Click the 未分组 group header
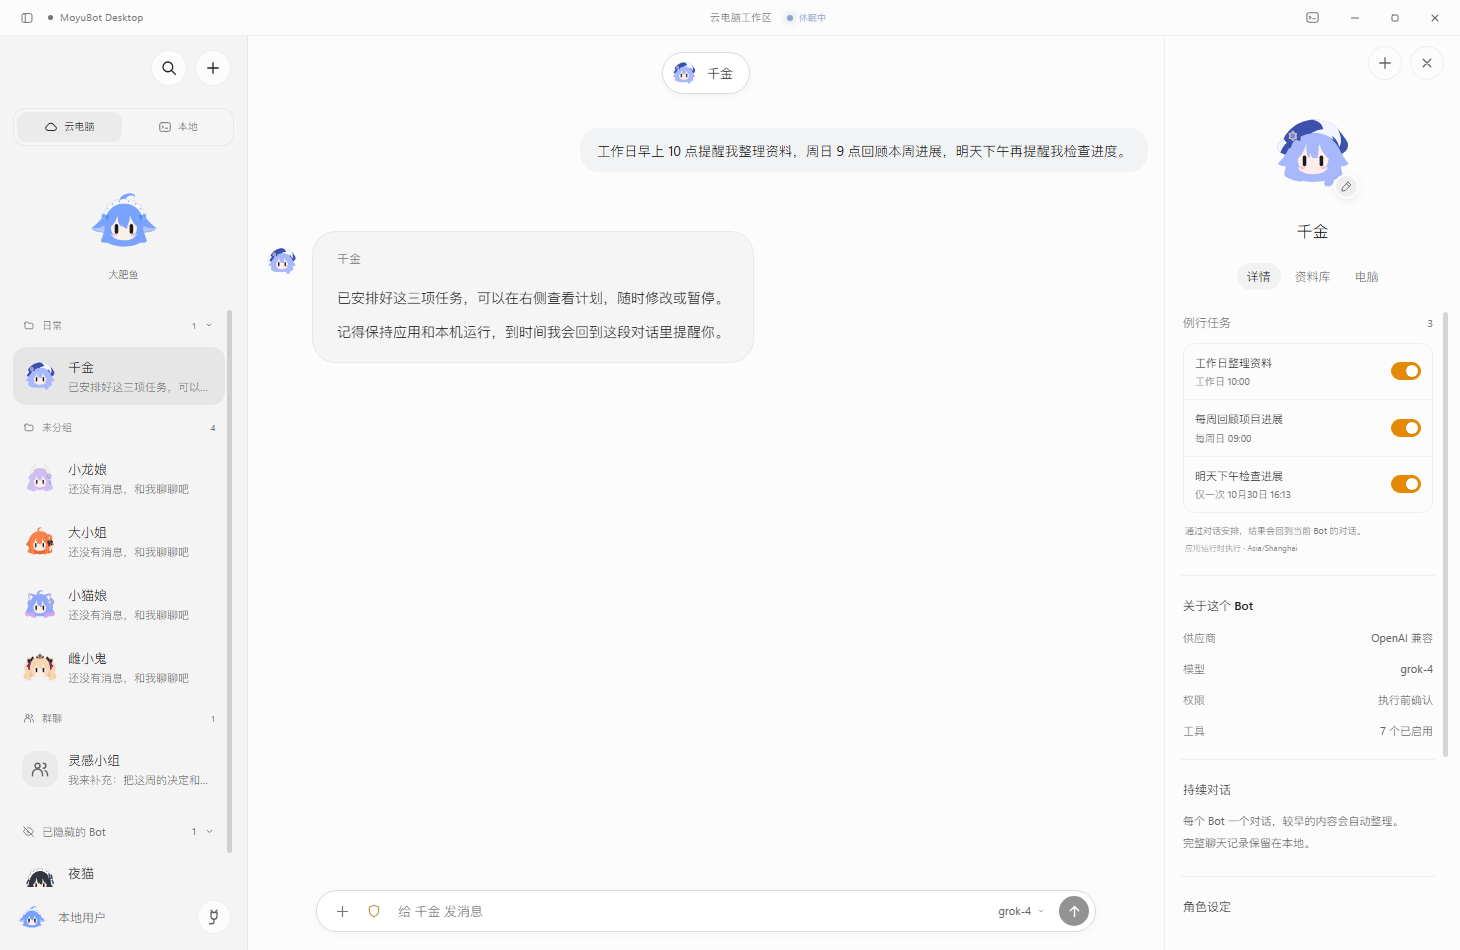Screen dimensions: 1460x950 click(x=119, y=428)
